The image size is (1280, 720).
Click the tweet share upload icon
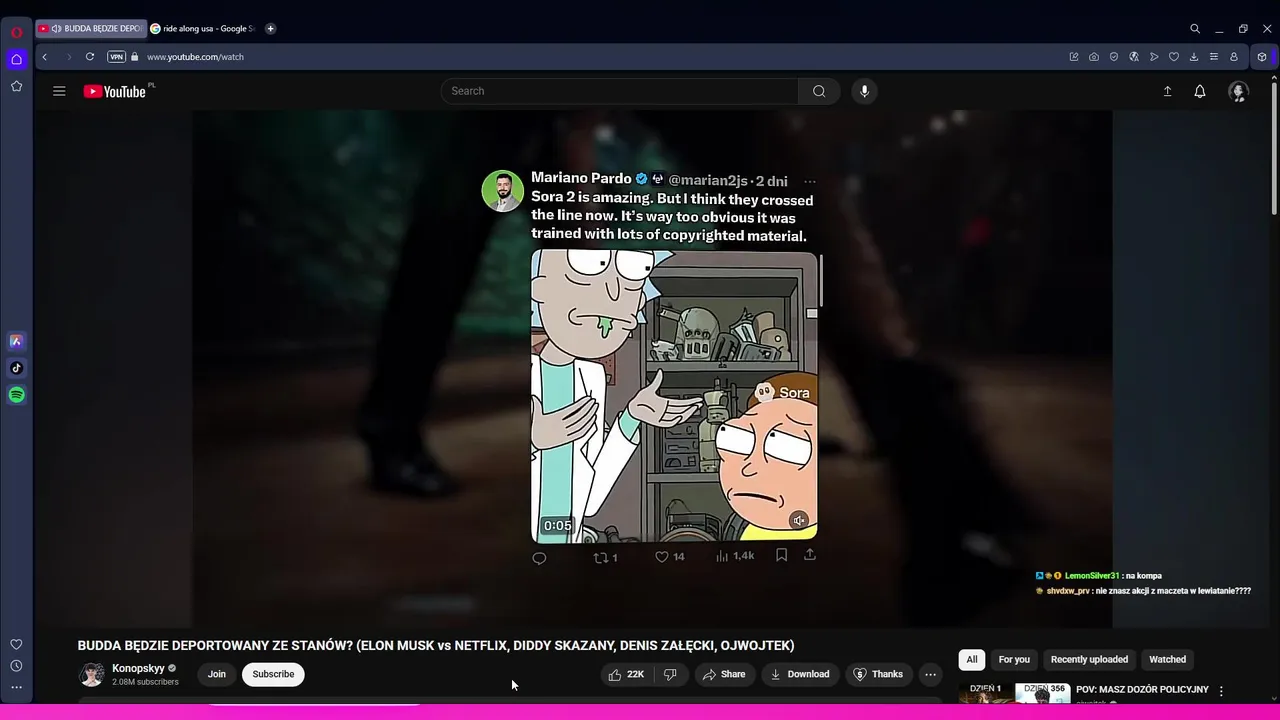[x=810, y=554]
